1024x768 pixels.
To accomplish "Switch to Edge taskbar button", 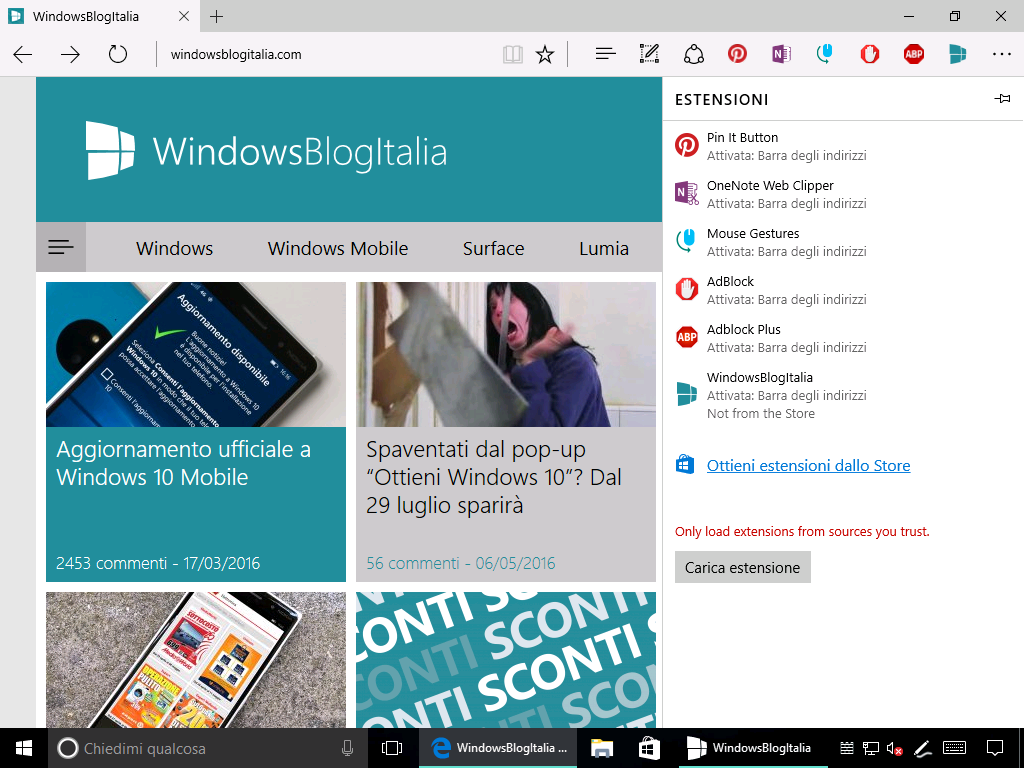I will 498,748.
